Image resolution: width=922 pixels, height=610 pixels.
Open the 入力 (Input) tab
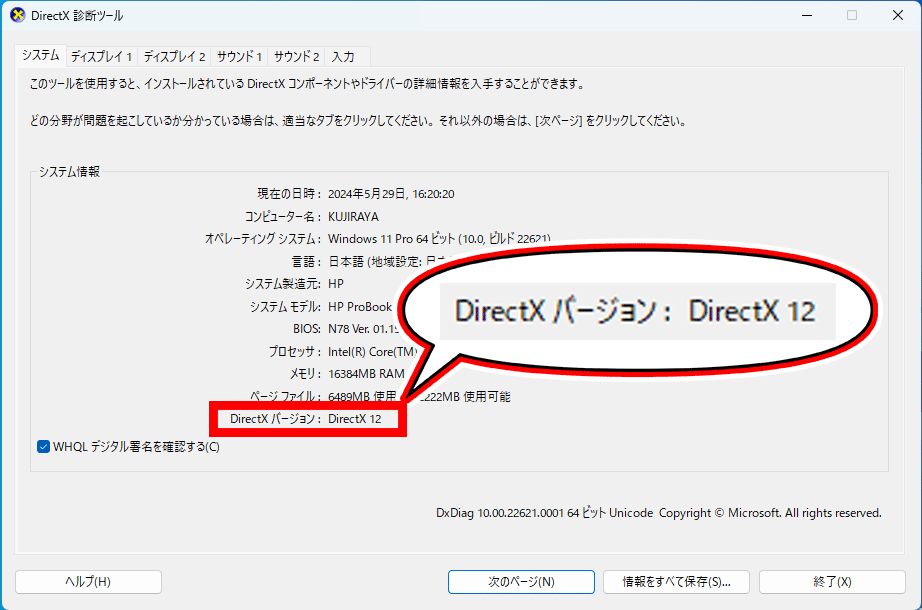click(x=345, y=57)
